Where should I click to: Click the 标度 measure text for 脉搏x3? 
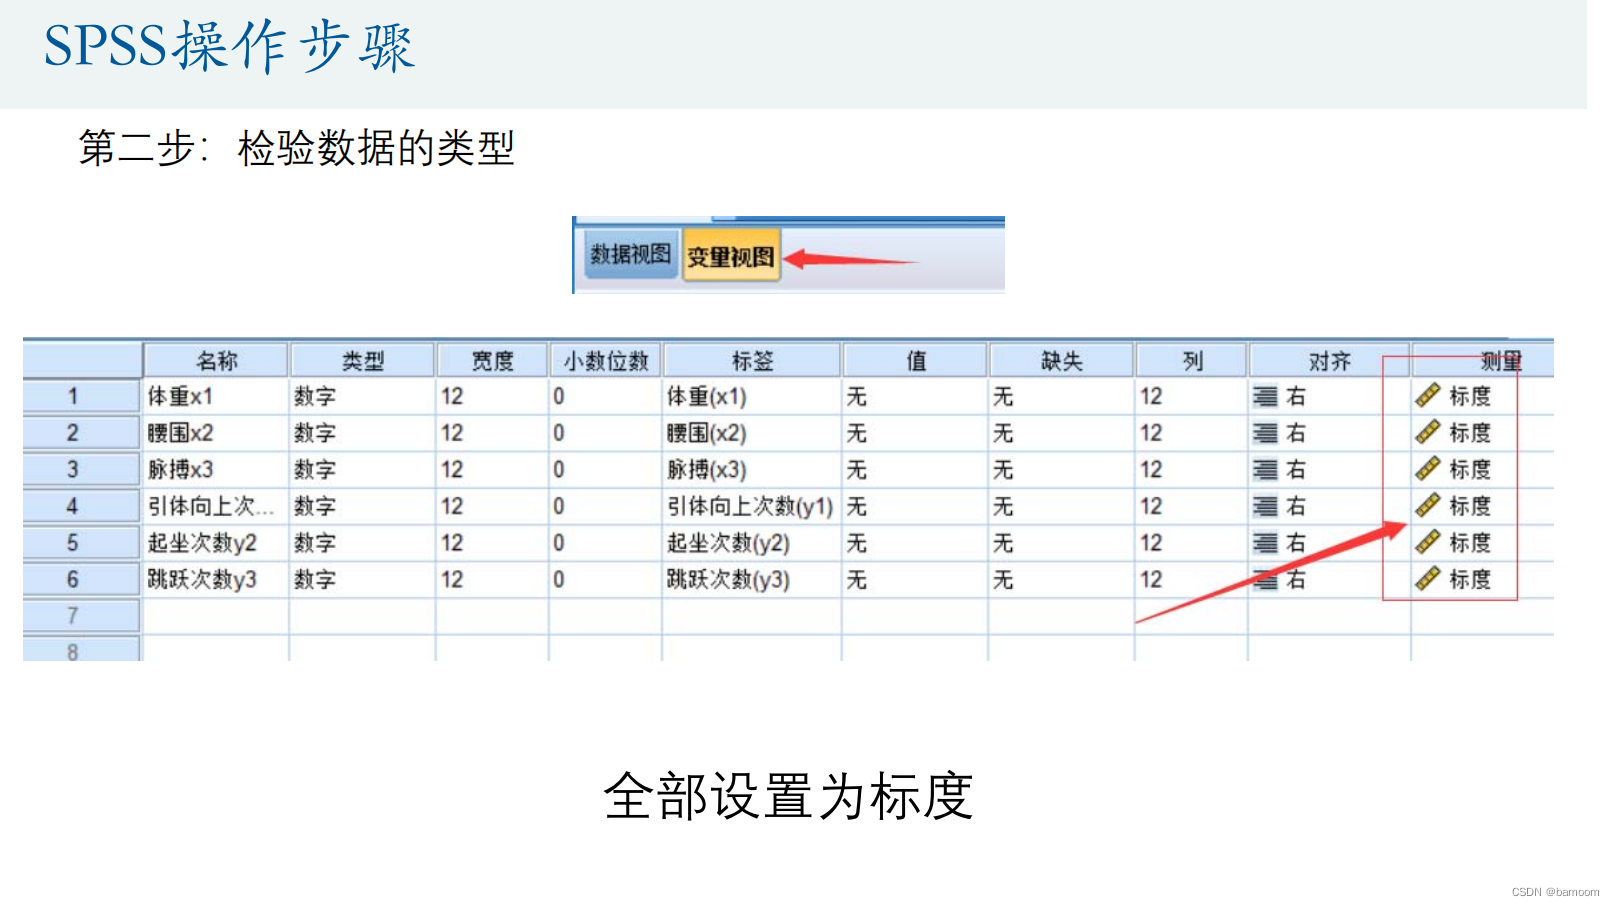click(1470, 469)
